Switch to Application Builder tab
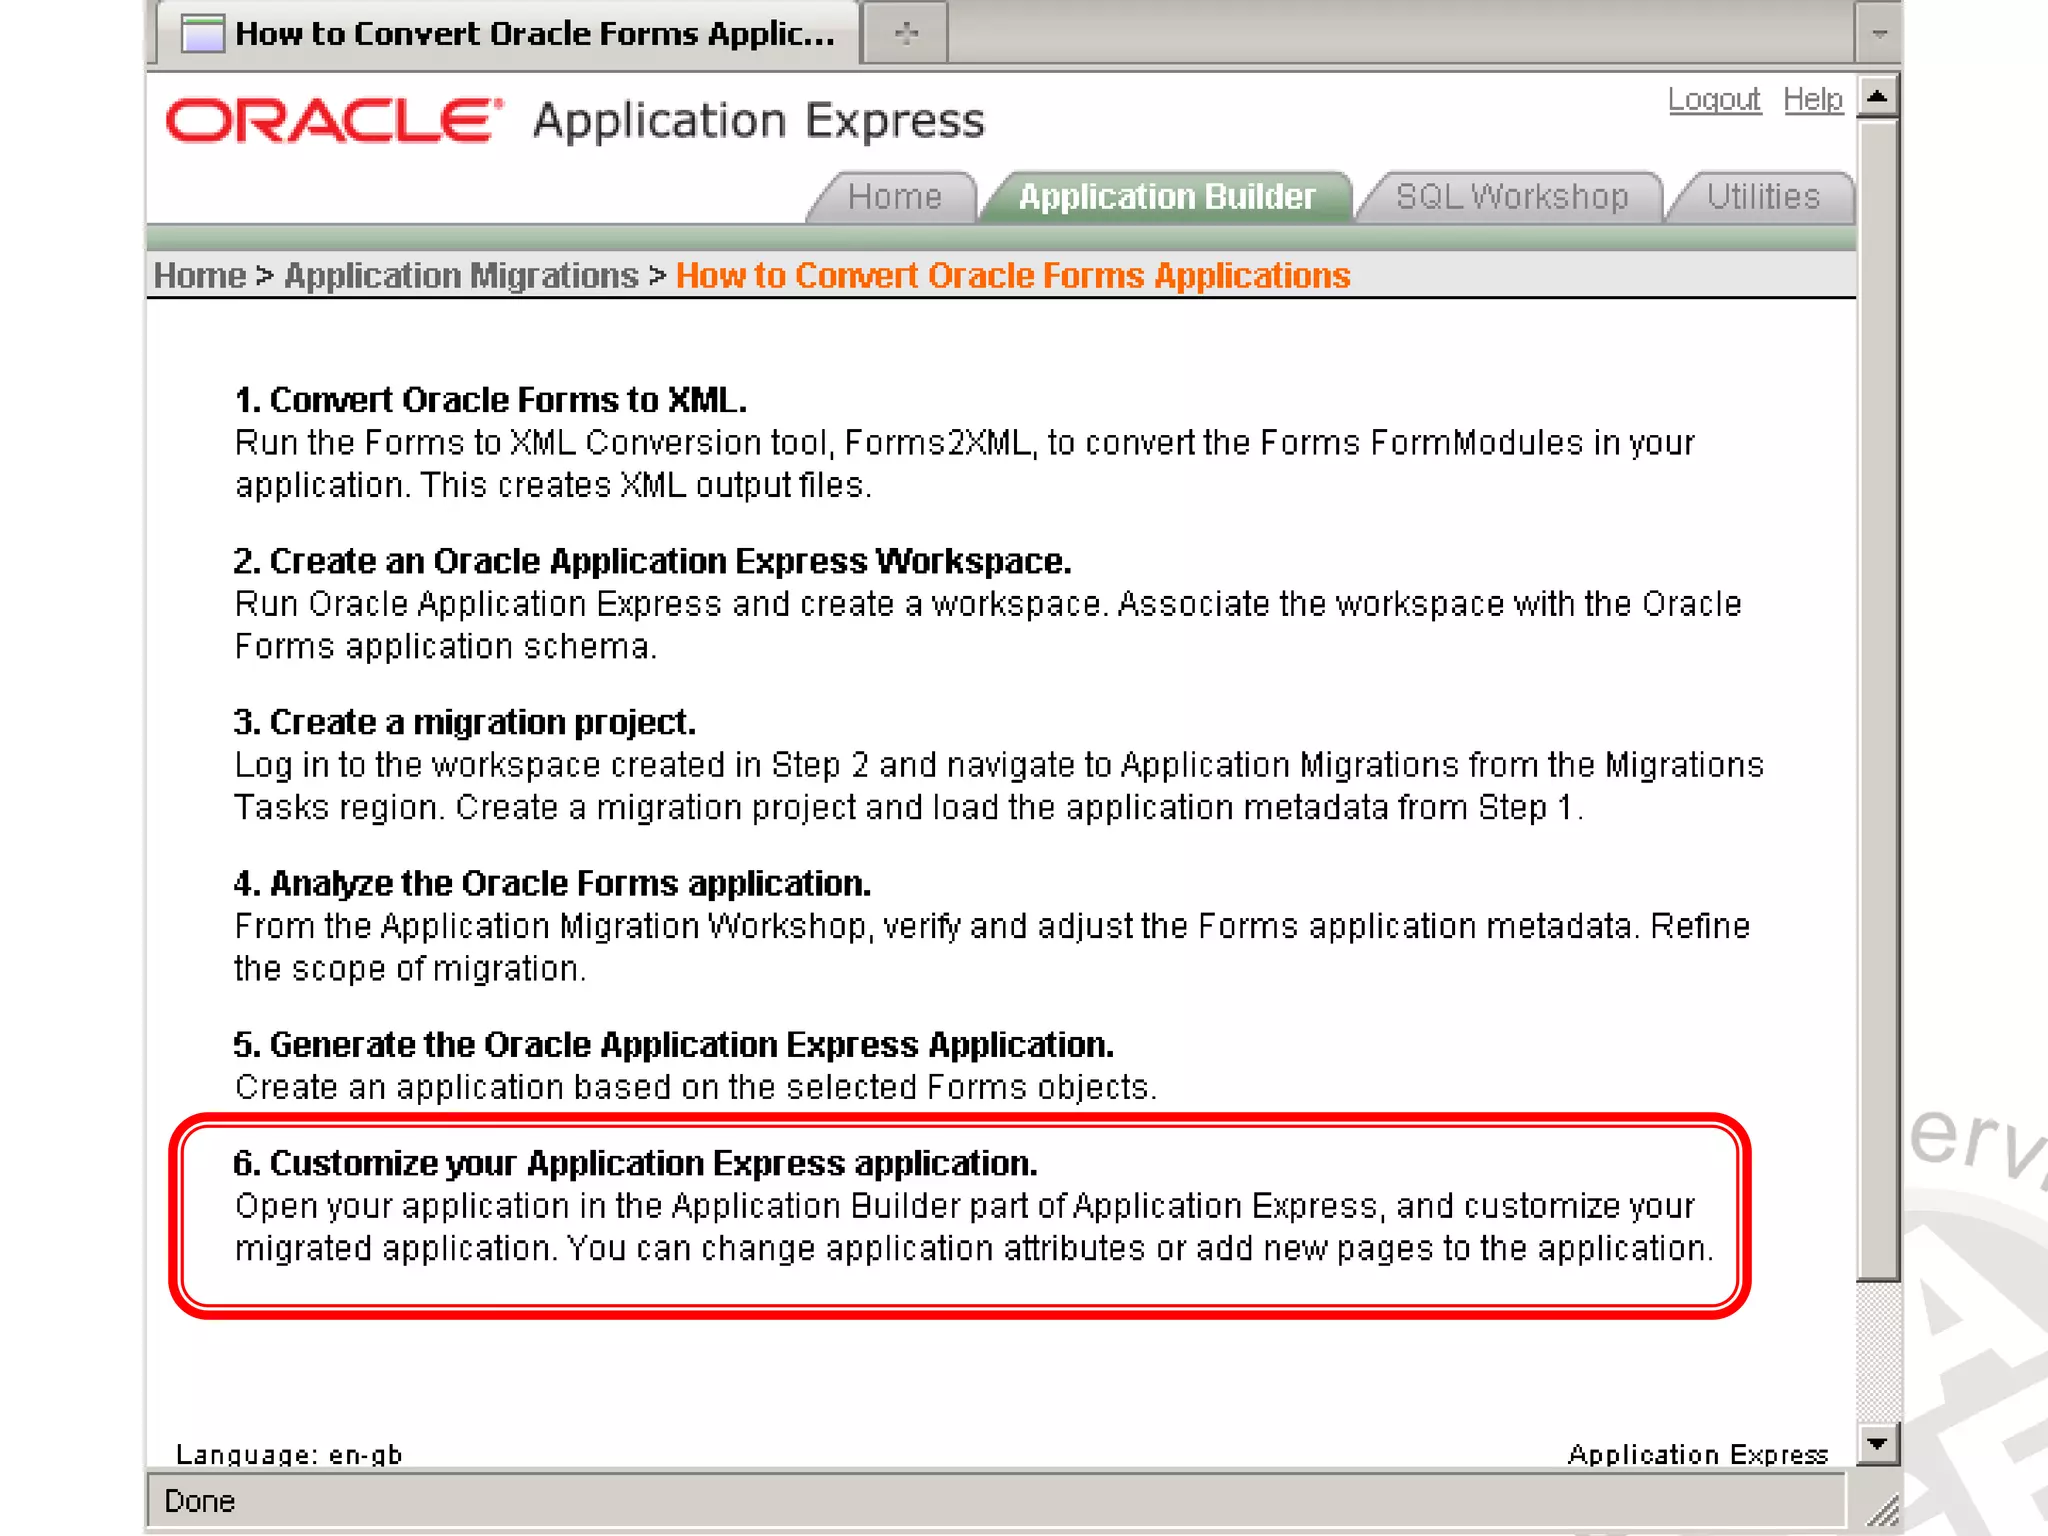 coord(1166,197)
